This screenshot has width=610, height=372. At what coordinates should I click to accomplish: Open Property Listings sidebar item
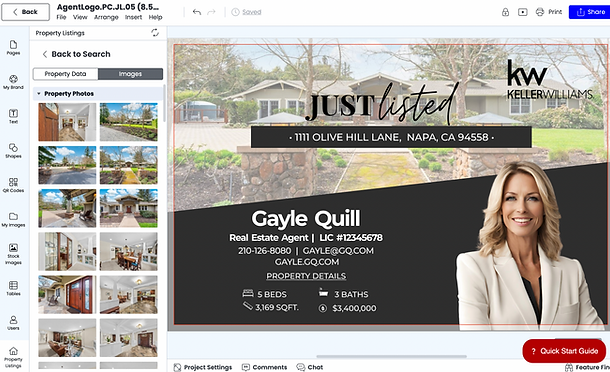coord(13,357)
